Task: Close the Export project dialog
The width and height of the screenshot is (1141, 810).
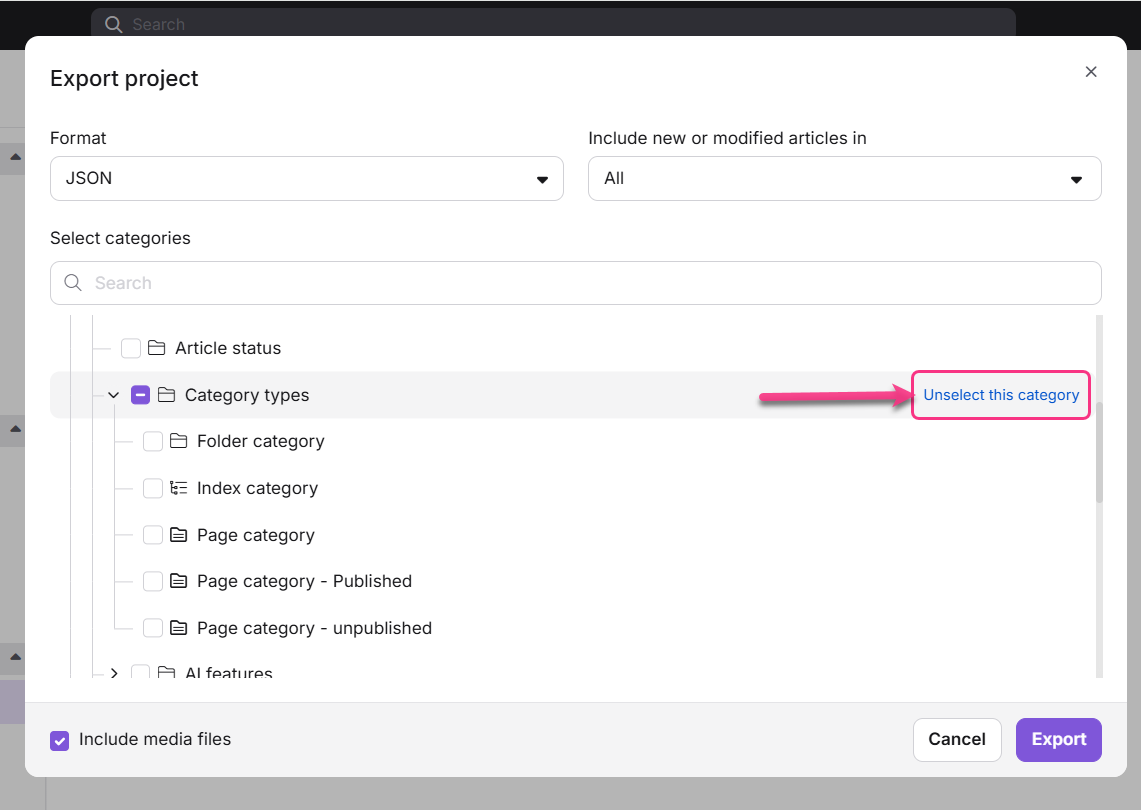Action: click(1090, 71)
